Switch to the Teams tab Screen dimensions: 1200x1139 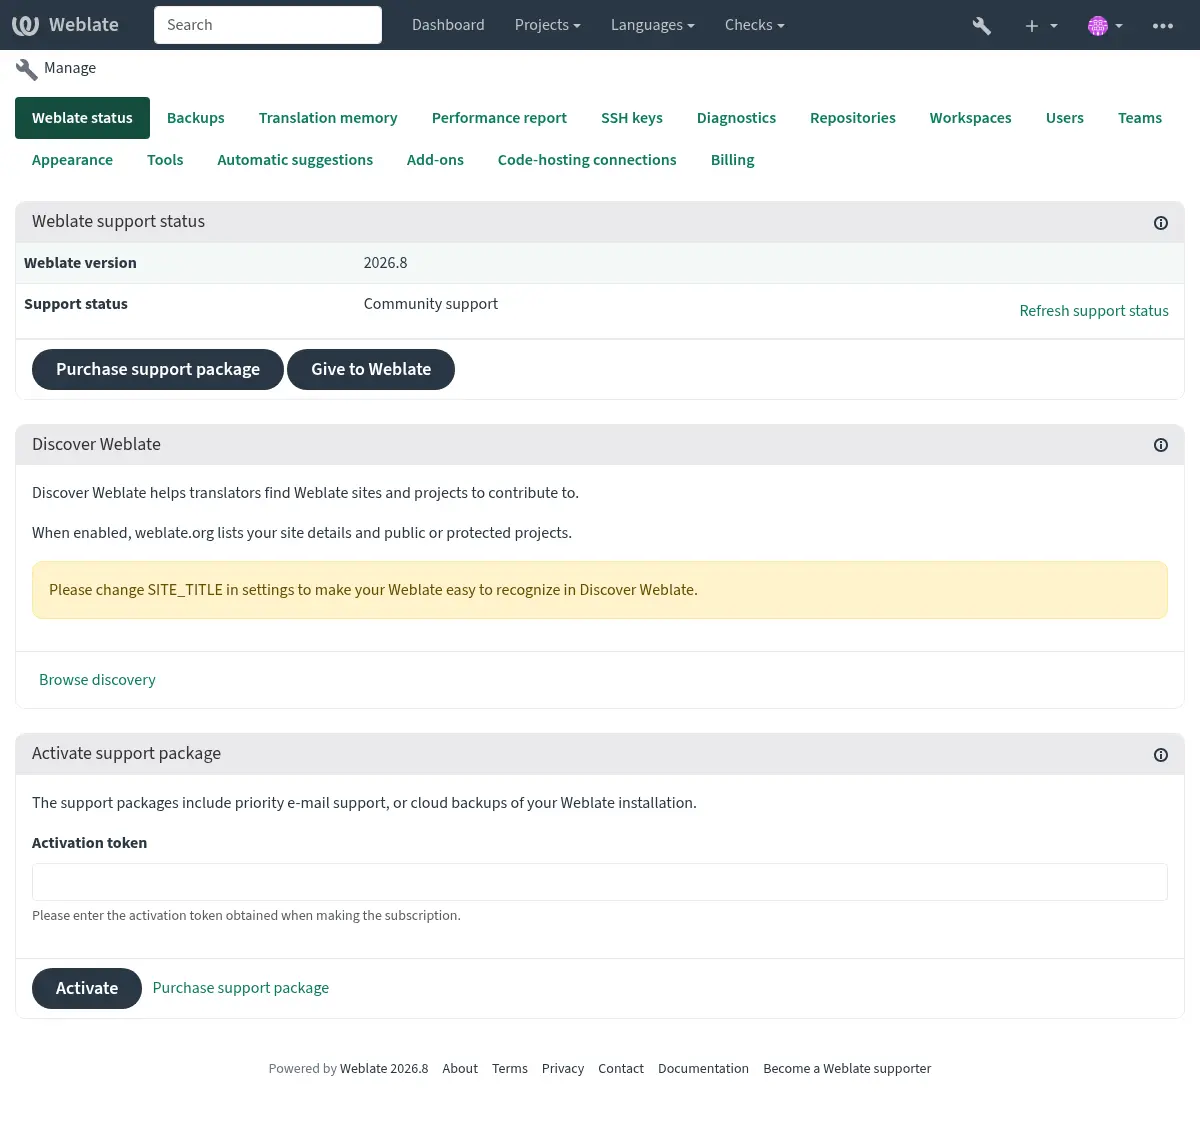(x=1140, y=118)
